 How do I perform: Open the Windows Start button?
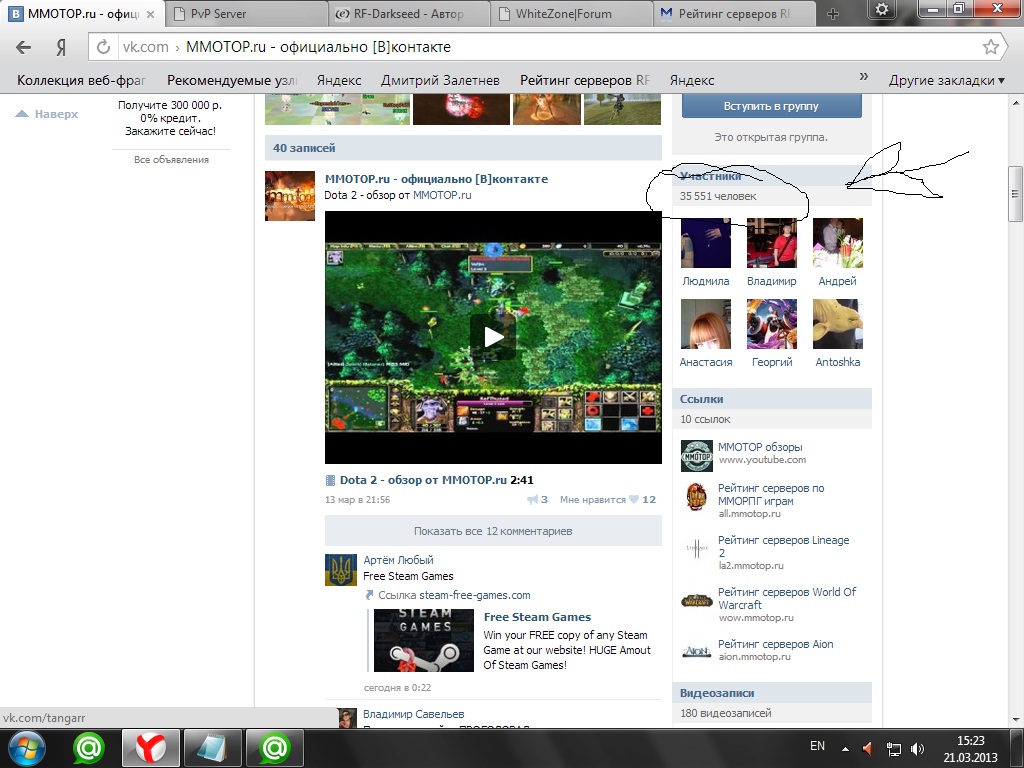(26, 748)
